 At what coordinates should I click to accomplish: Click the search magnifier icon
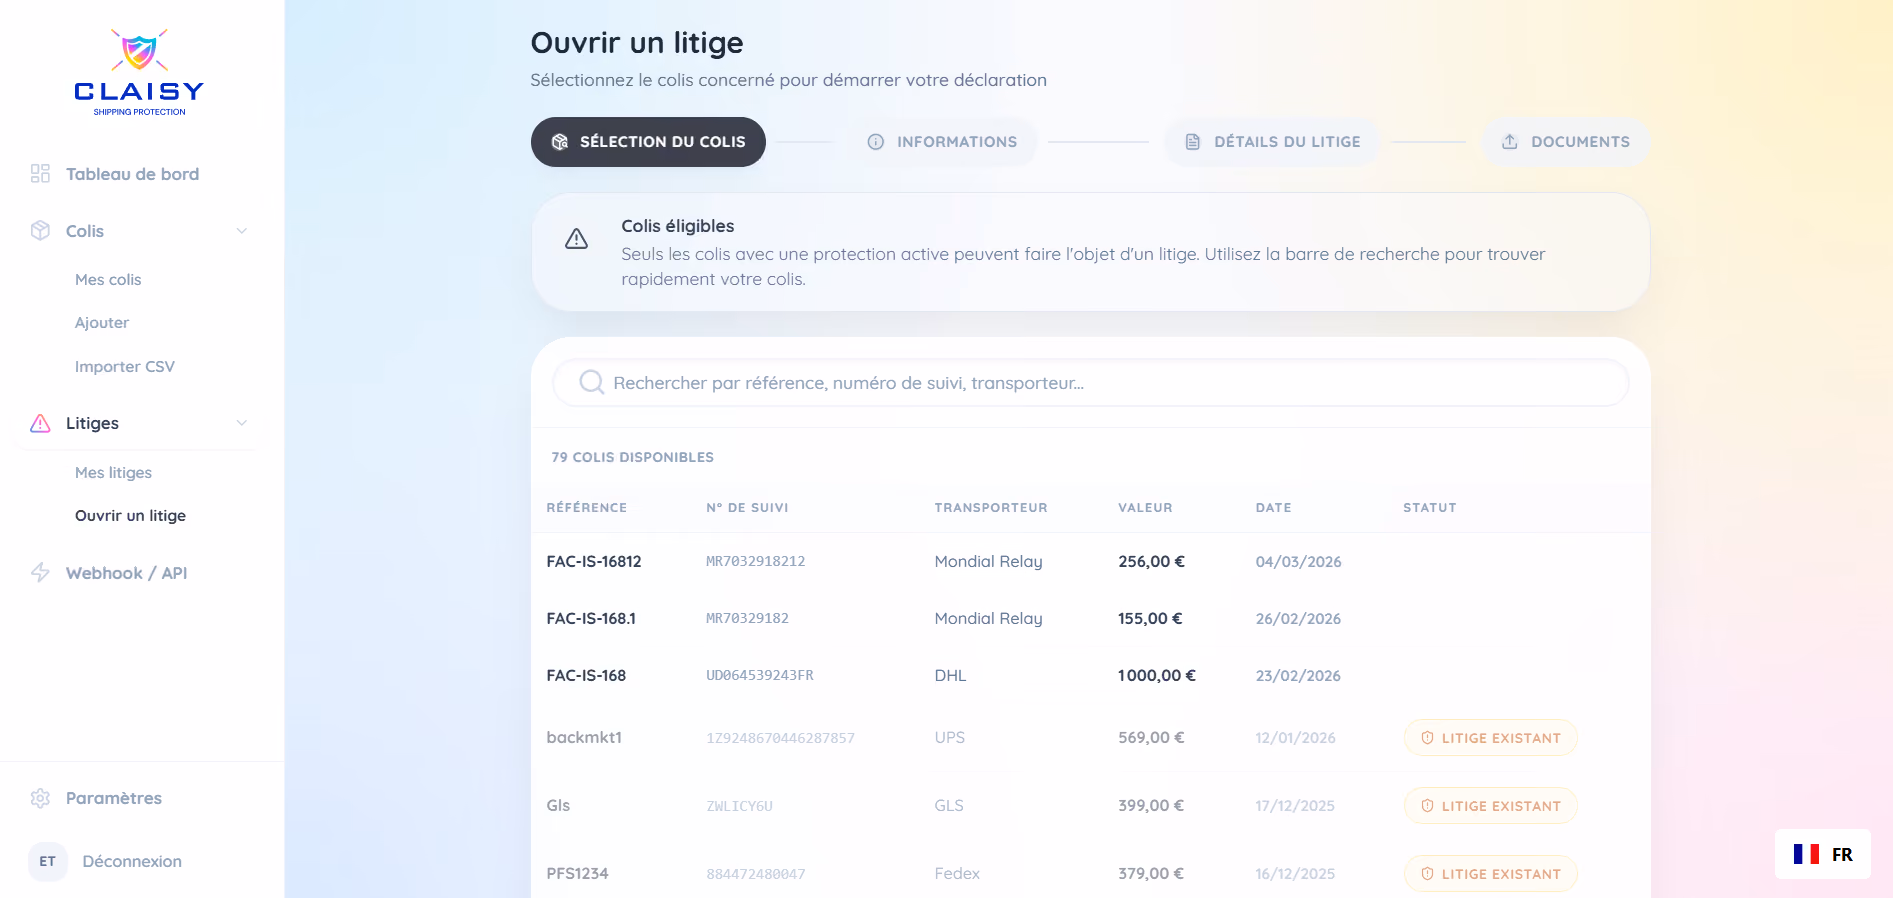(x=592, y=382)
